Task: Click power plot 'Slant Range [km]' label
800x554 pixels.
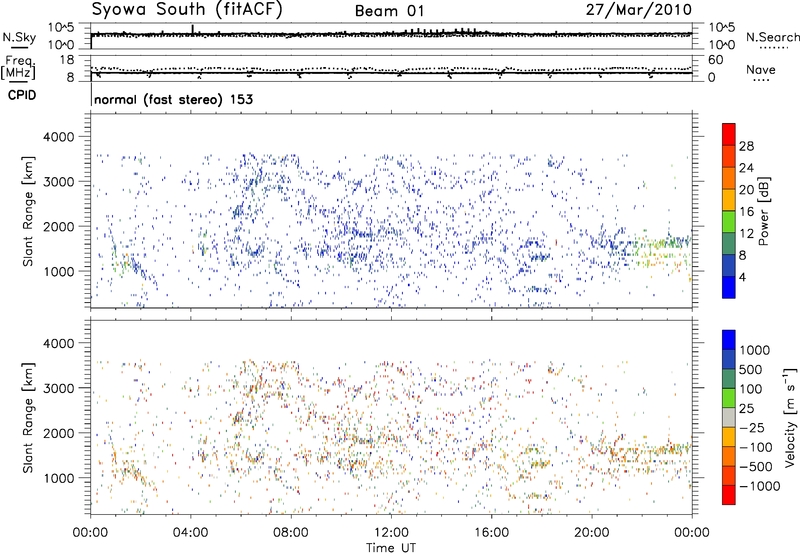Action: click(28, 211)
